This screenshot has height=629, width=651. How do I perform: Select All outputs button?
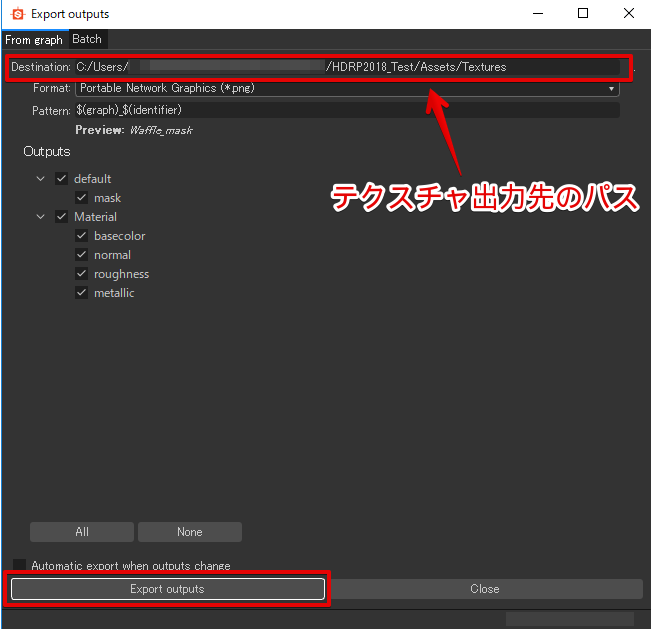tap(82, 532)
